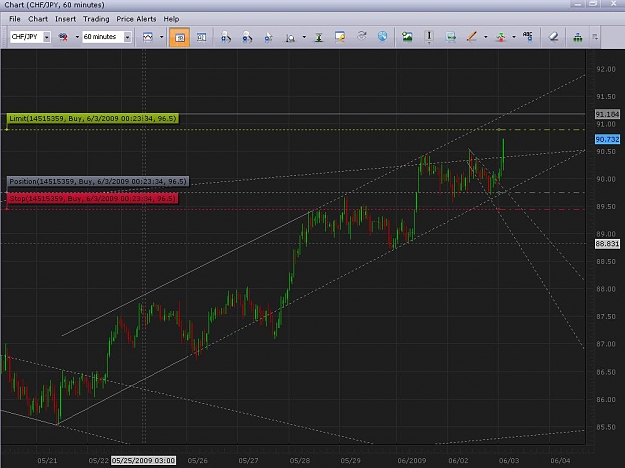625x468 pixels.
Task: Click the chart window key icon
Action: click(340, 37)
